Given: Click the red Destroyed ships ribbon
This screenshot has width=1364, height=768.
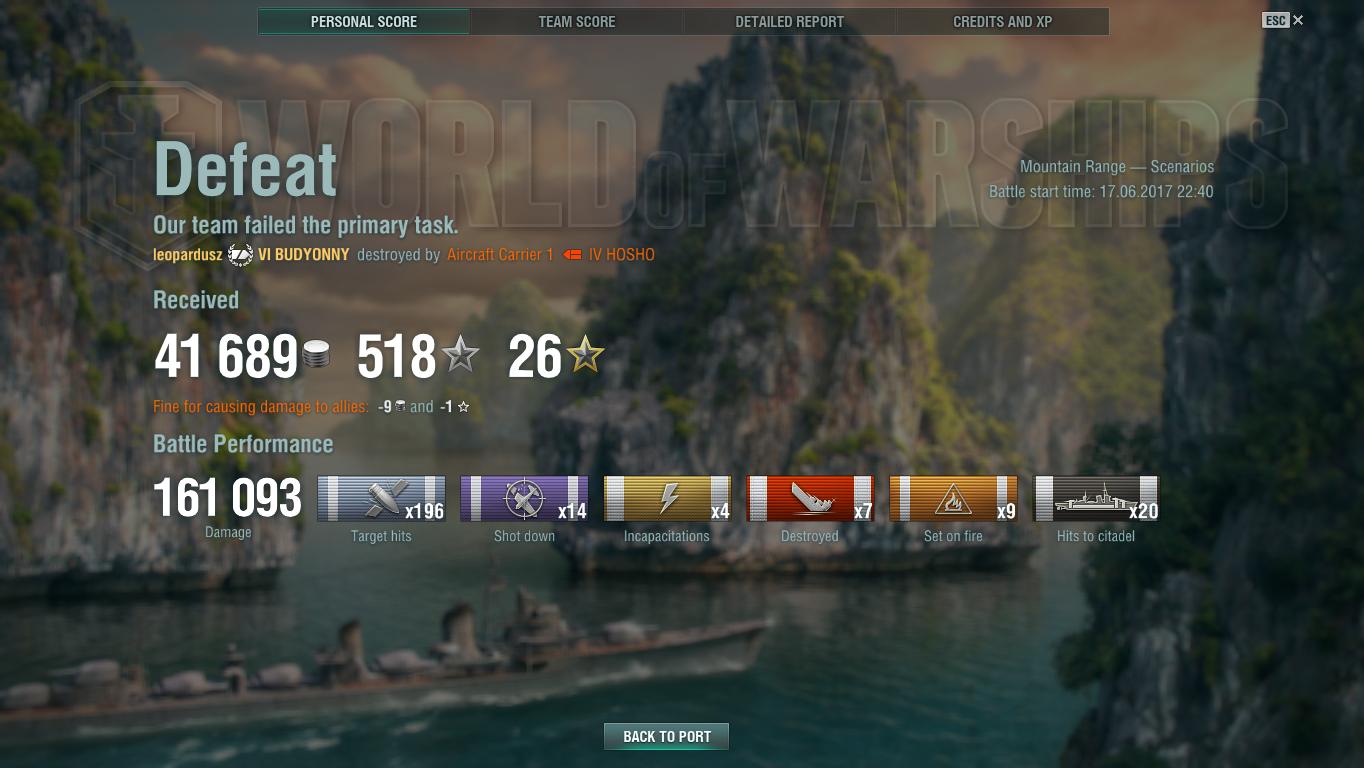Looking at the screenshot, I should pos(810,498).
